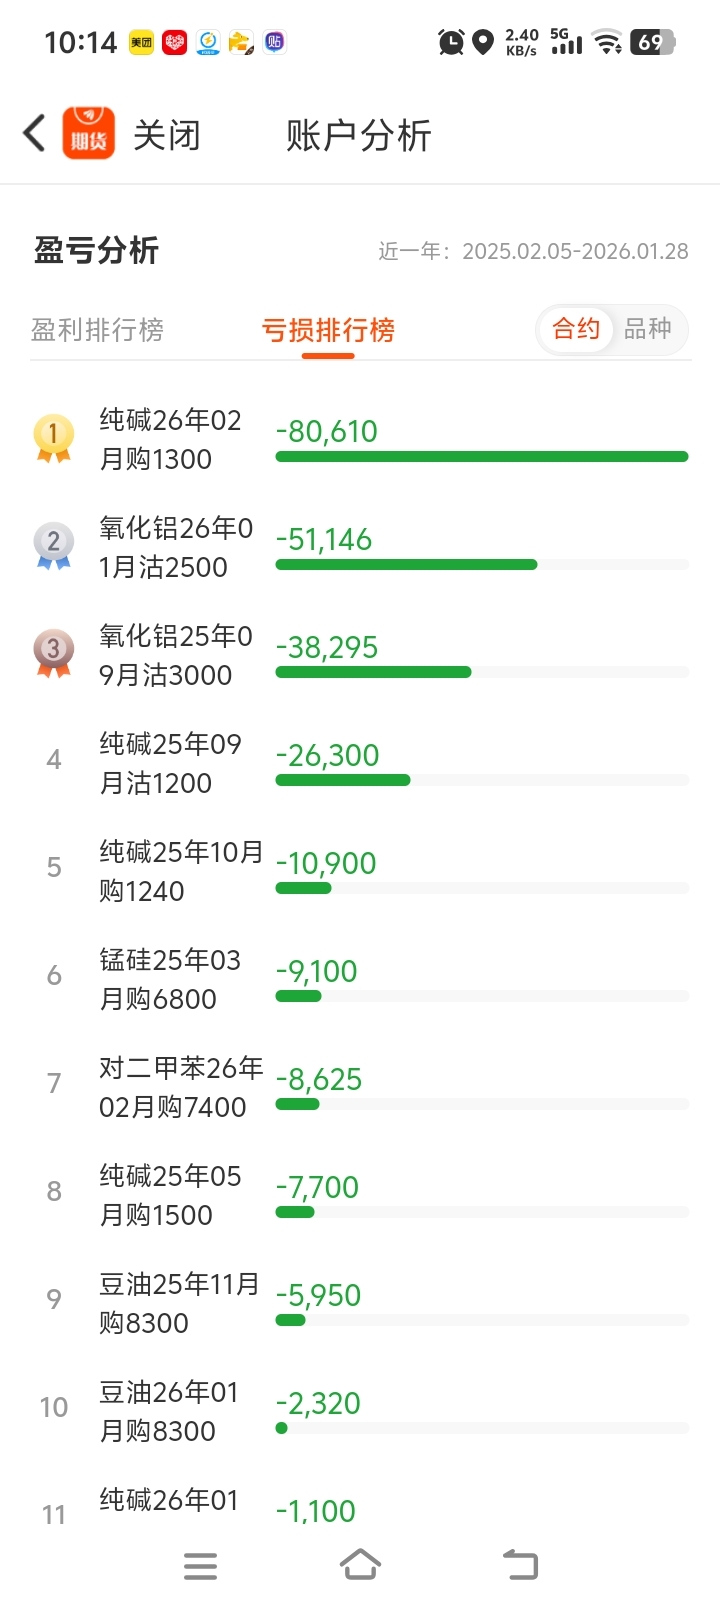Tap the 关闭 button
The width and height of the screenshot is (720, 1608).
tap(167, 135)
